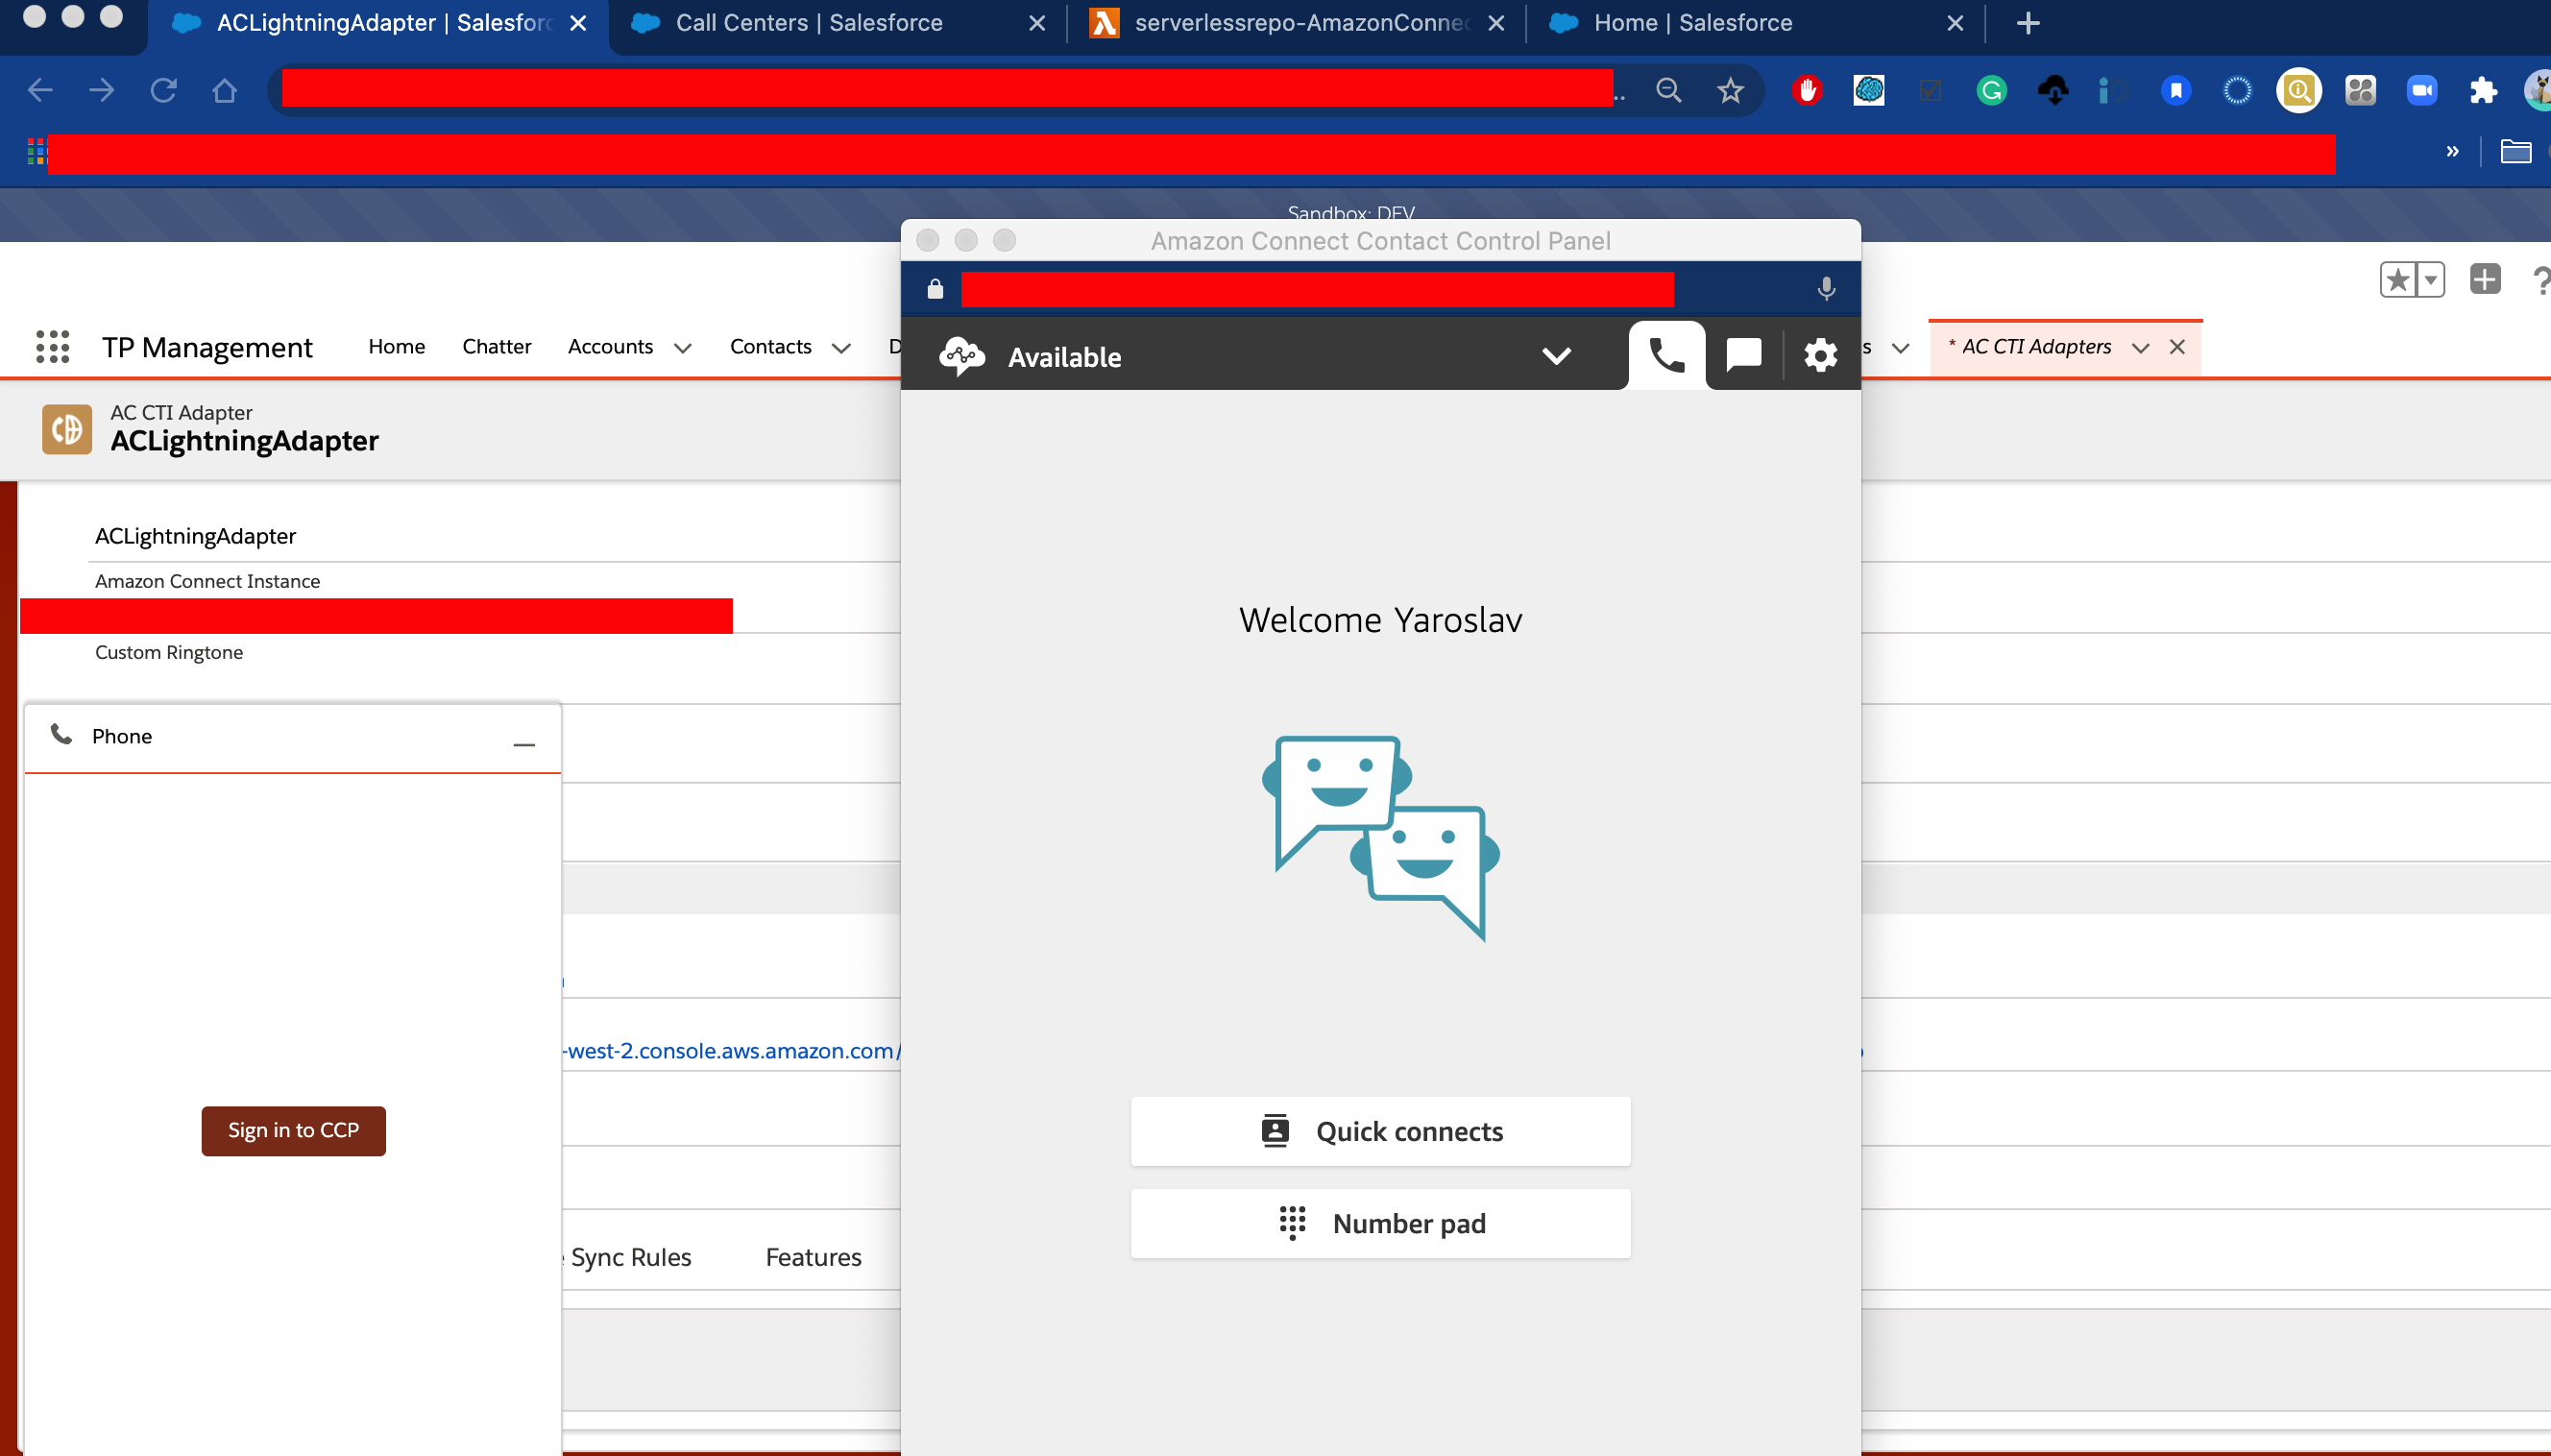
Task: Open the CCP chat tab icon
Action: point(1743,355)
